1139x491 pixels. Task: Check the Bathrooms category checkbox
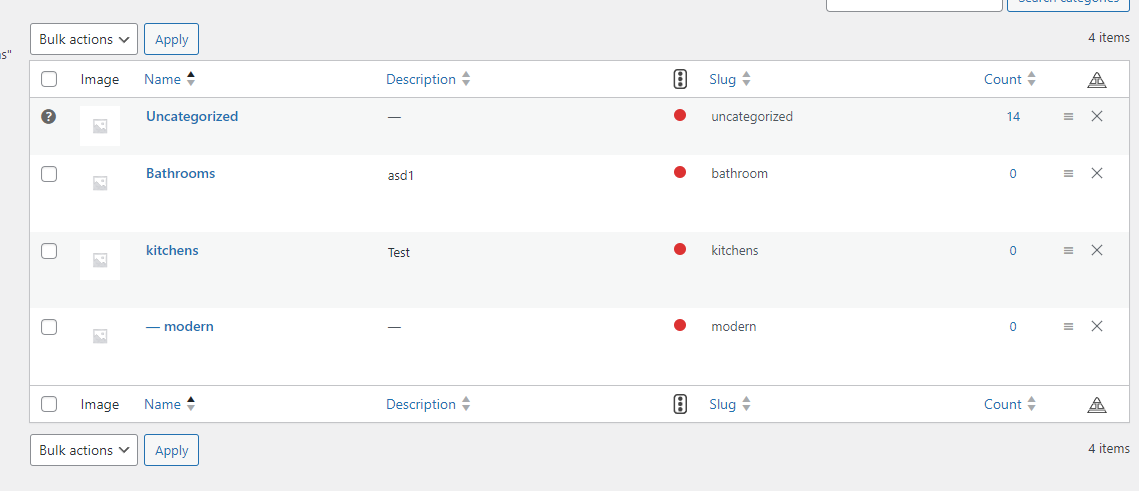point(49,174)
